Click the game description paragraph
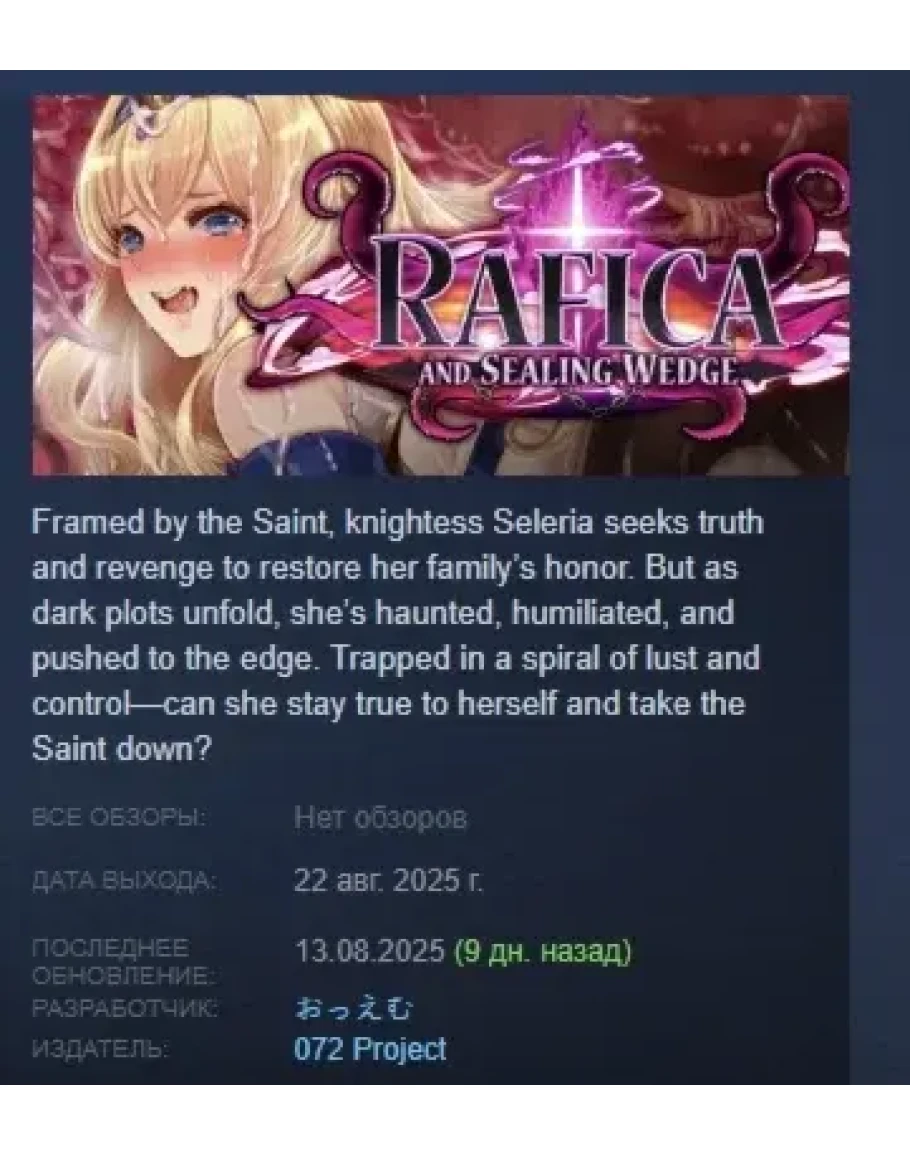This screenshot has height=1155, width=910. (x=398, y=636)
